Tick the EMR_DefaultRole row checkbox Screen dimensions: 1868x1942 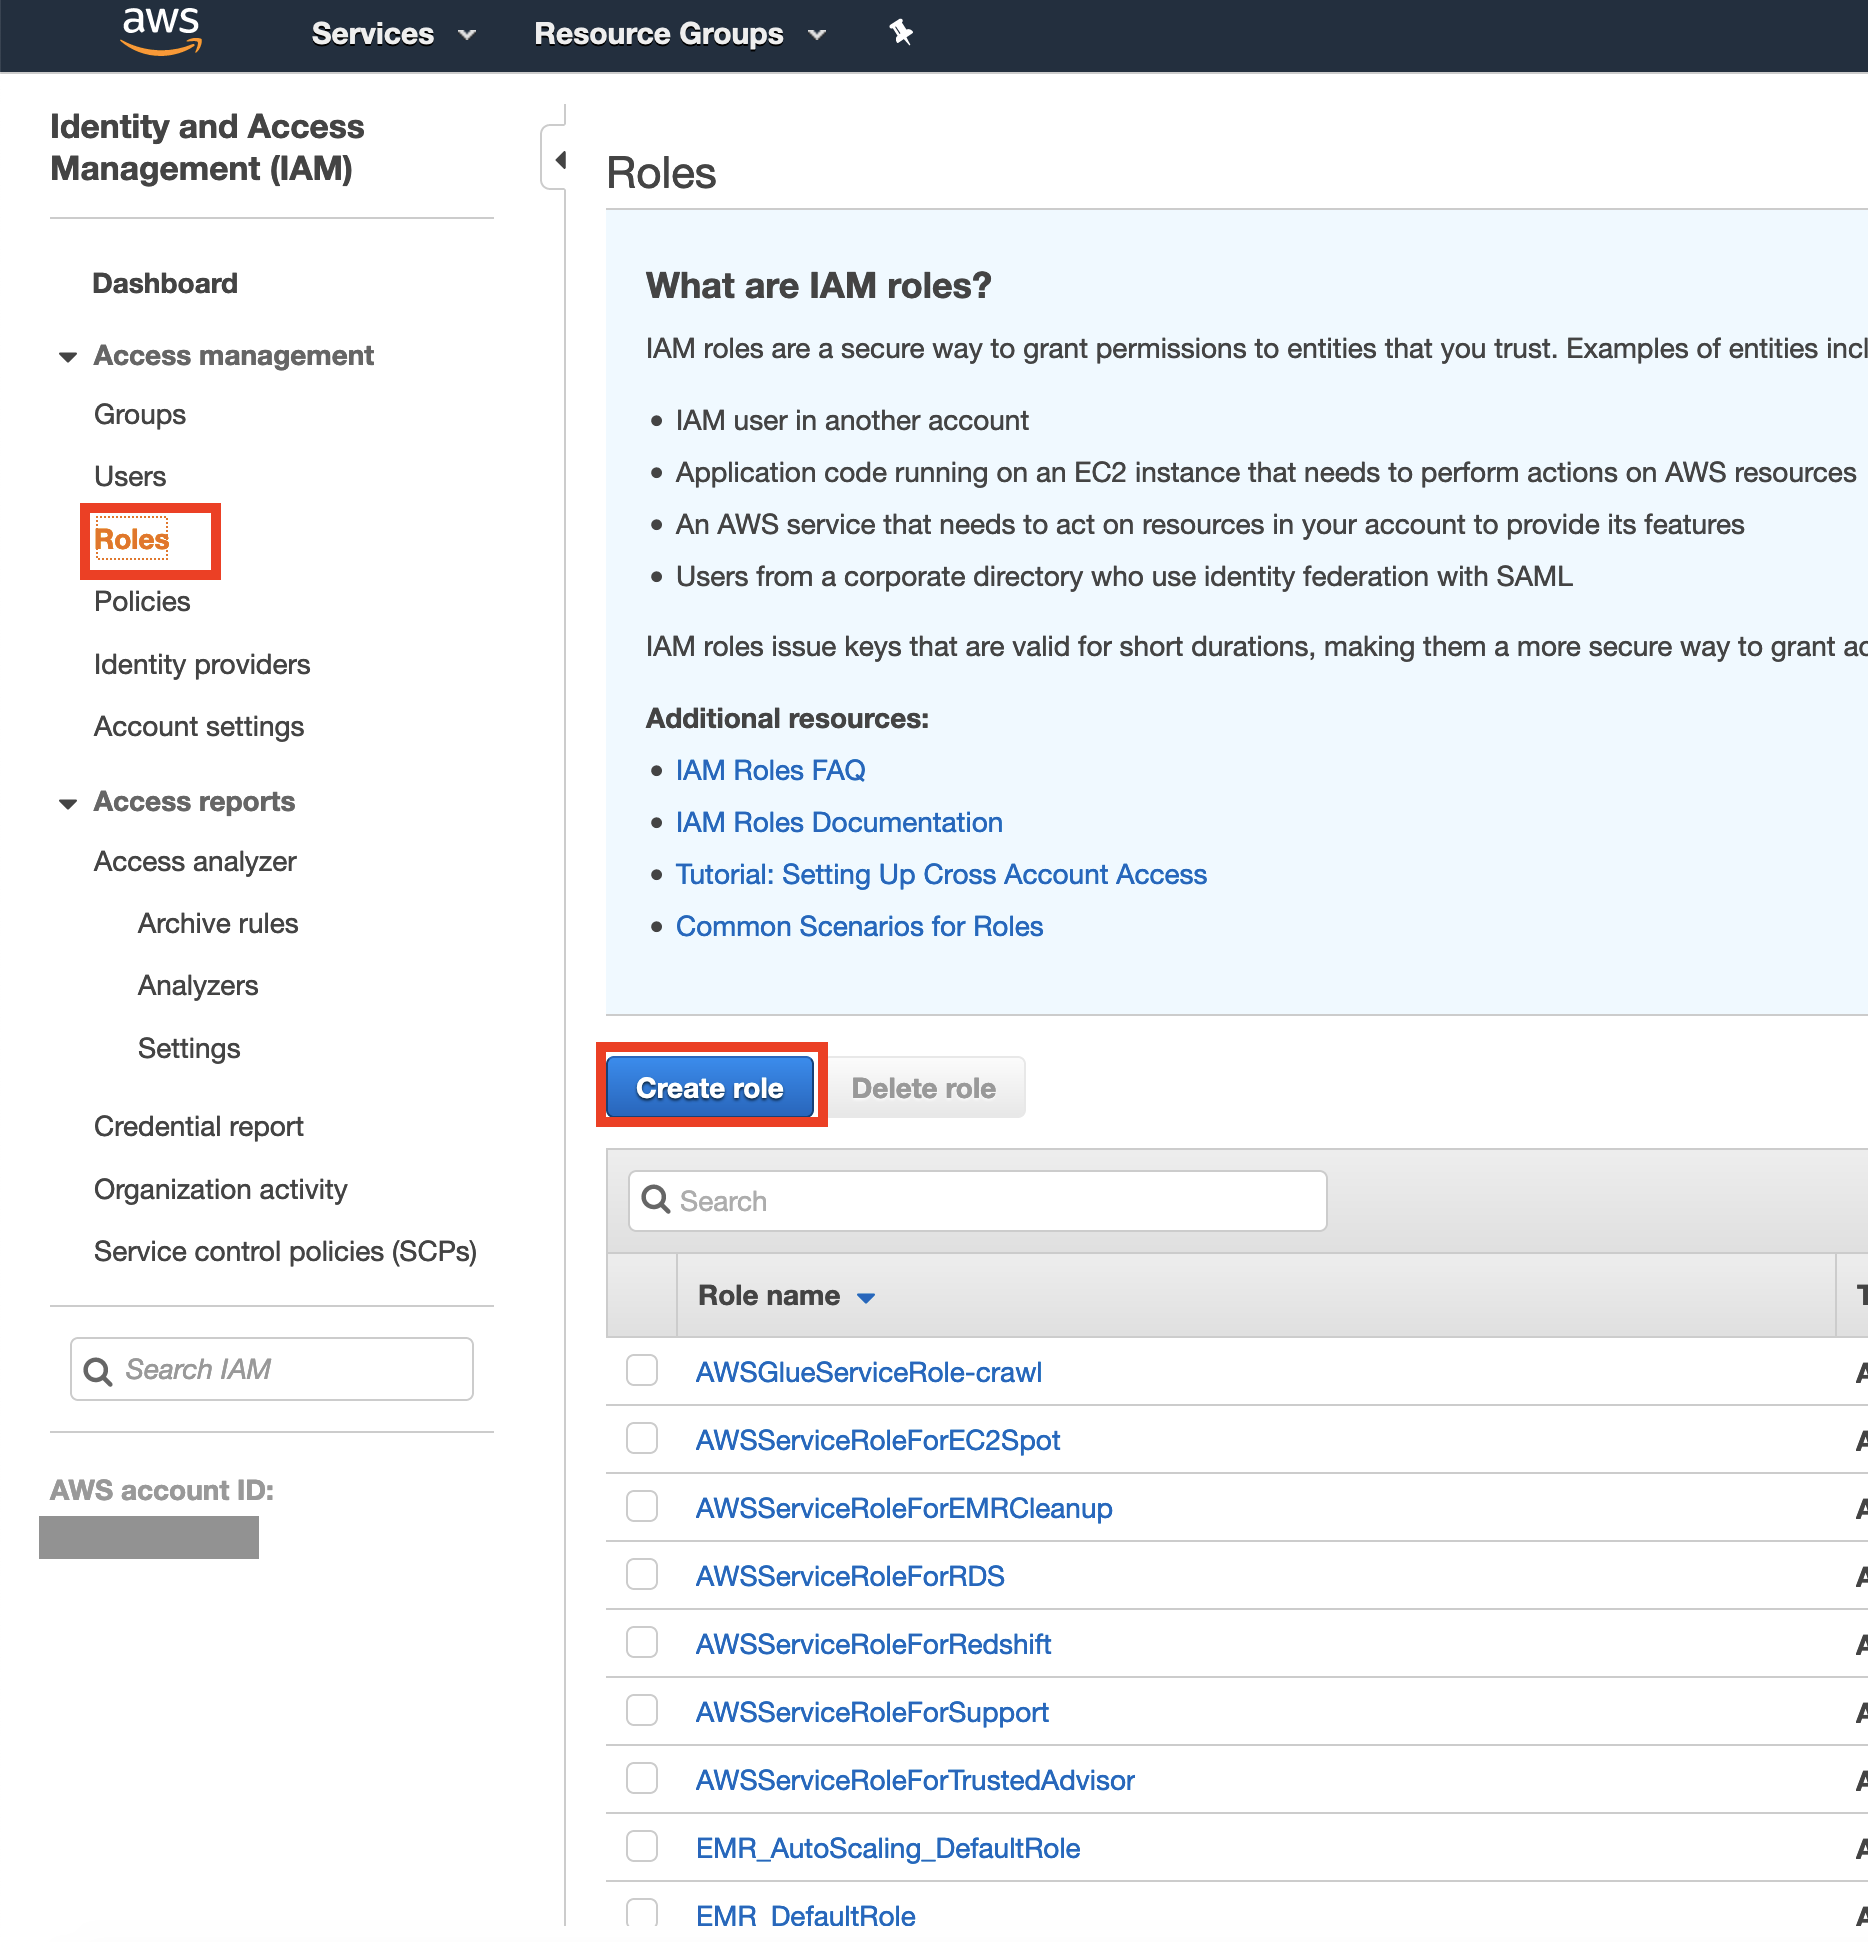(642, 1912)
